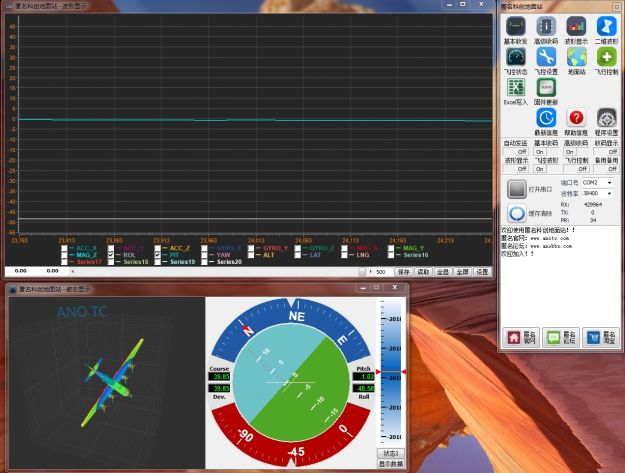Enable the GYRO_Y series checkbox
The height and width of the screenshot is (473, 625).
251,248
